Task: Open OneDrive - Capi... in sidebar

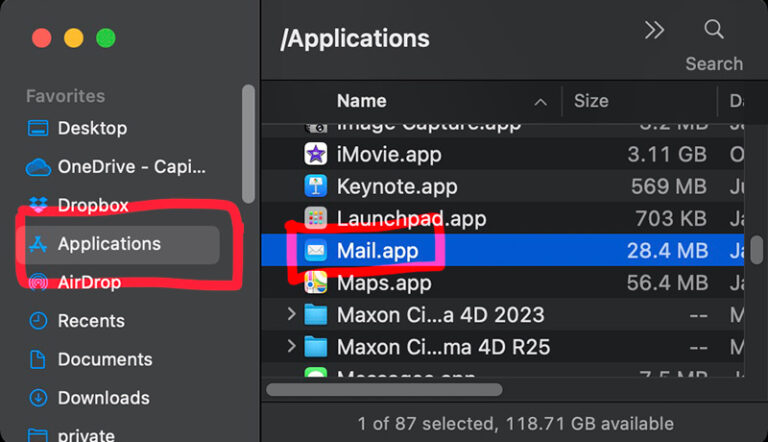Action: [132, 167]
